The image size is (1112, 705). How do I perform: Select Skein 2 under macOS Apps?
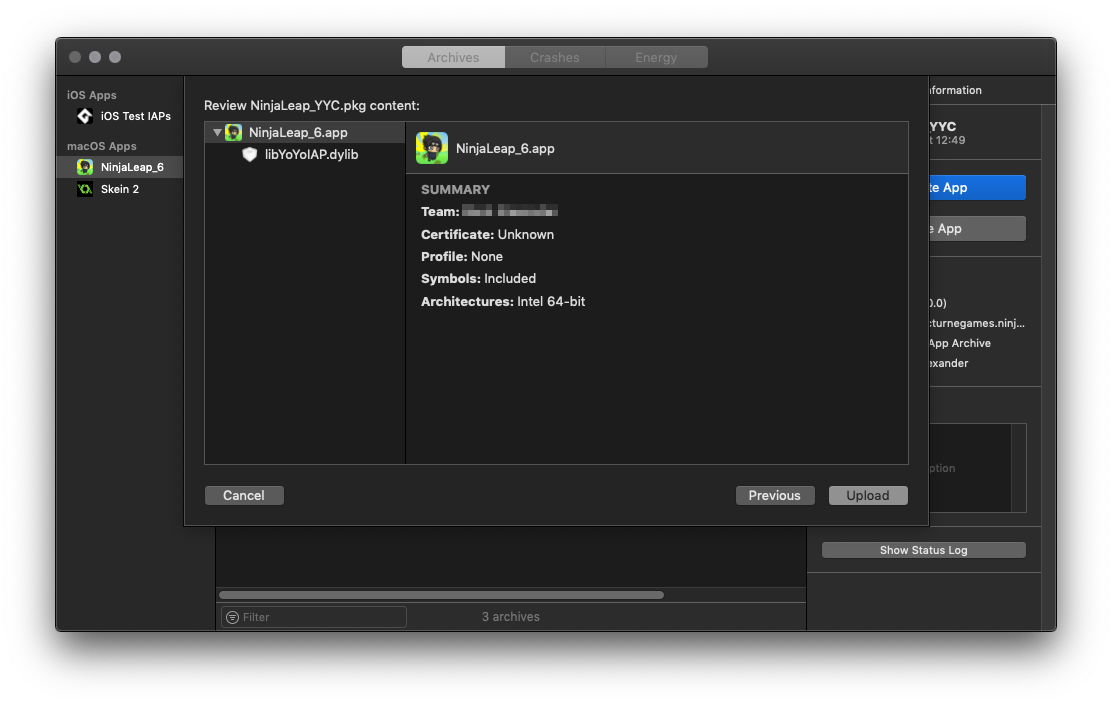(x=120, y=189)
